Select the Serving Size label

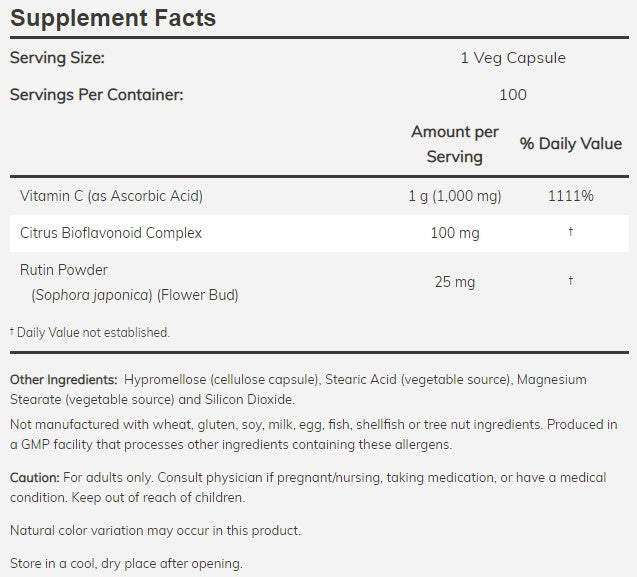click(x=57, y=58)
